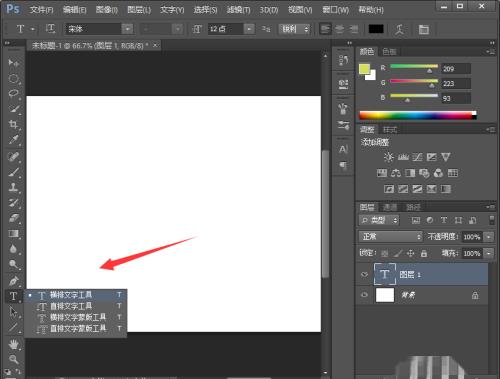Select the Clone Stamp tool
Screen dimensions: 500x379
(x=13, y=187)
